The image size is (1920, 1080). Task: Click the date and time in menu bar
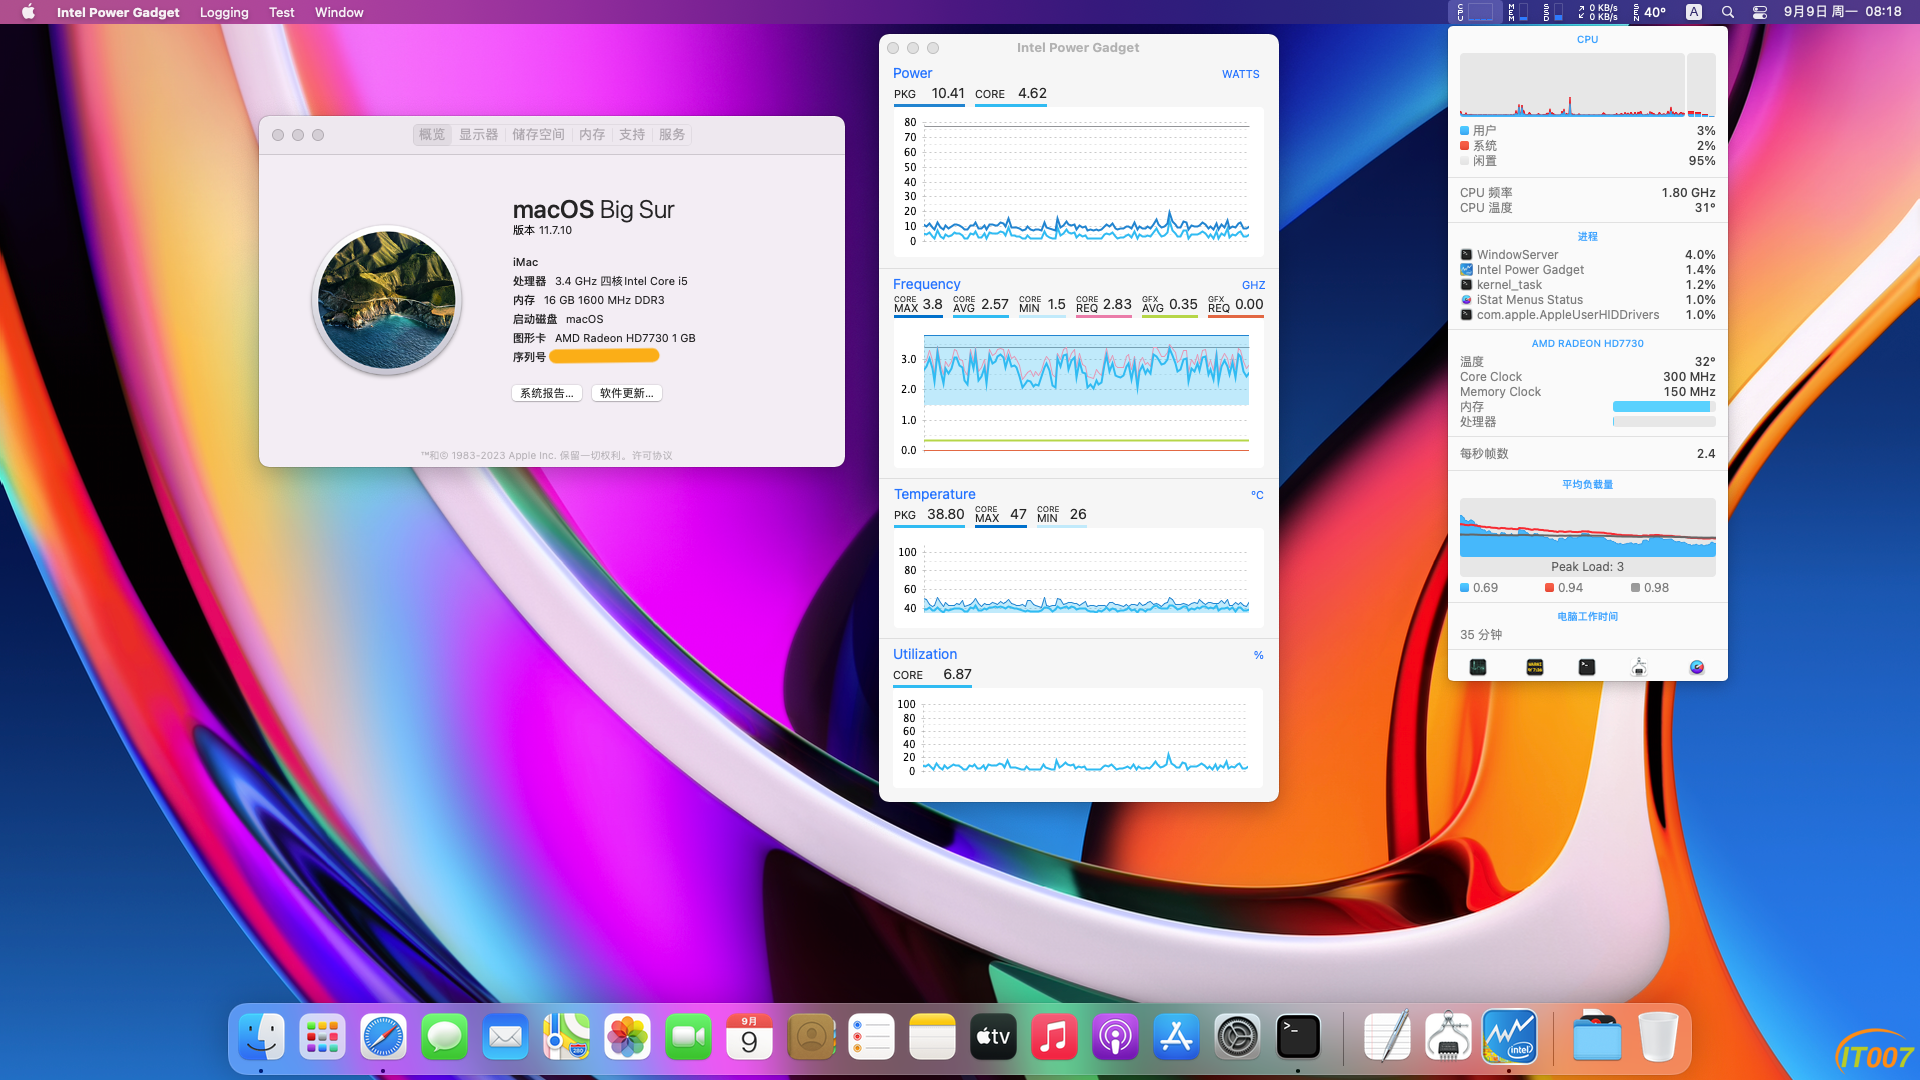[1842, 12]
